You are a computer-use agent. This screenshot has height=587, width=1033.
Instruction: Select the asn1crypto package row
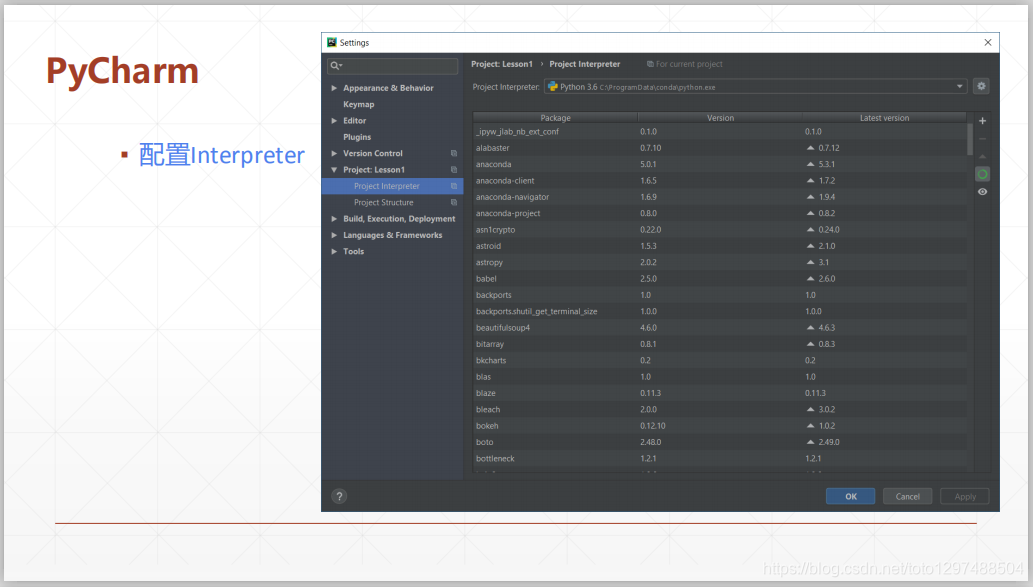pyautogui.click(x=719, y=230)
